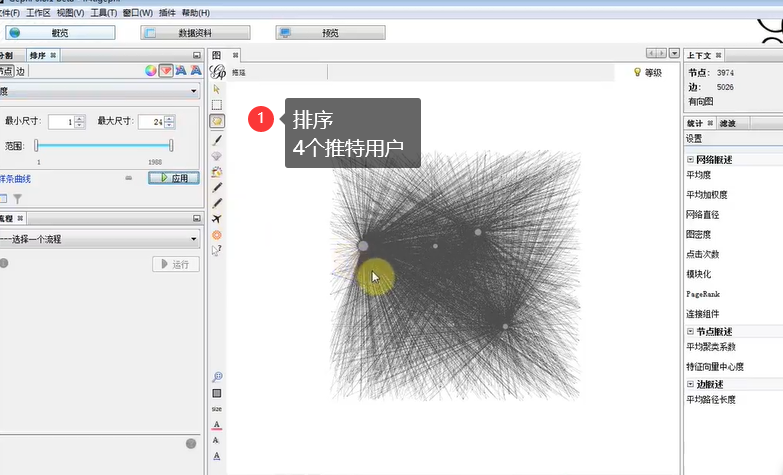The image size is (783, 475).
Task: Click the 平均度 statistic row
Action: coord(699,175)
